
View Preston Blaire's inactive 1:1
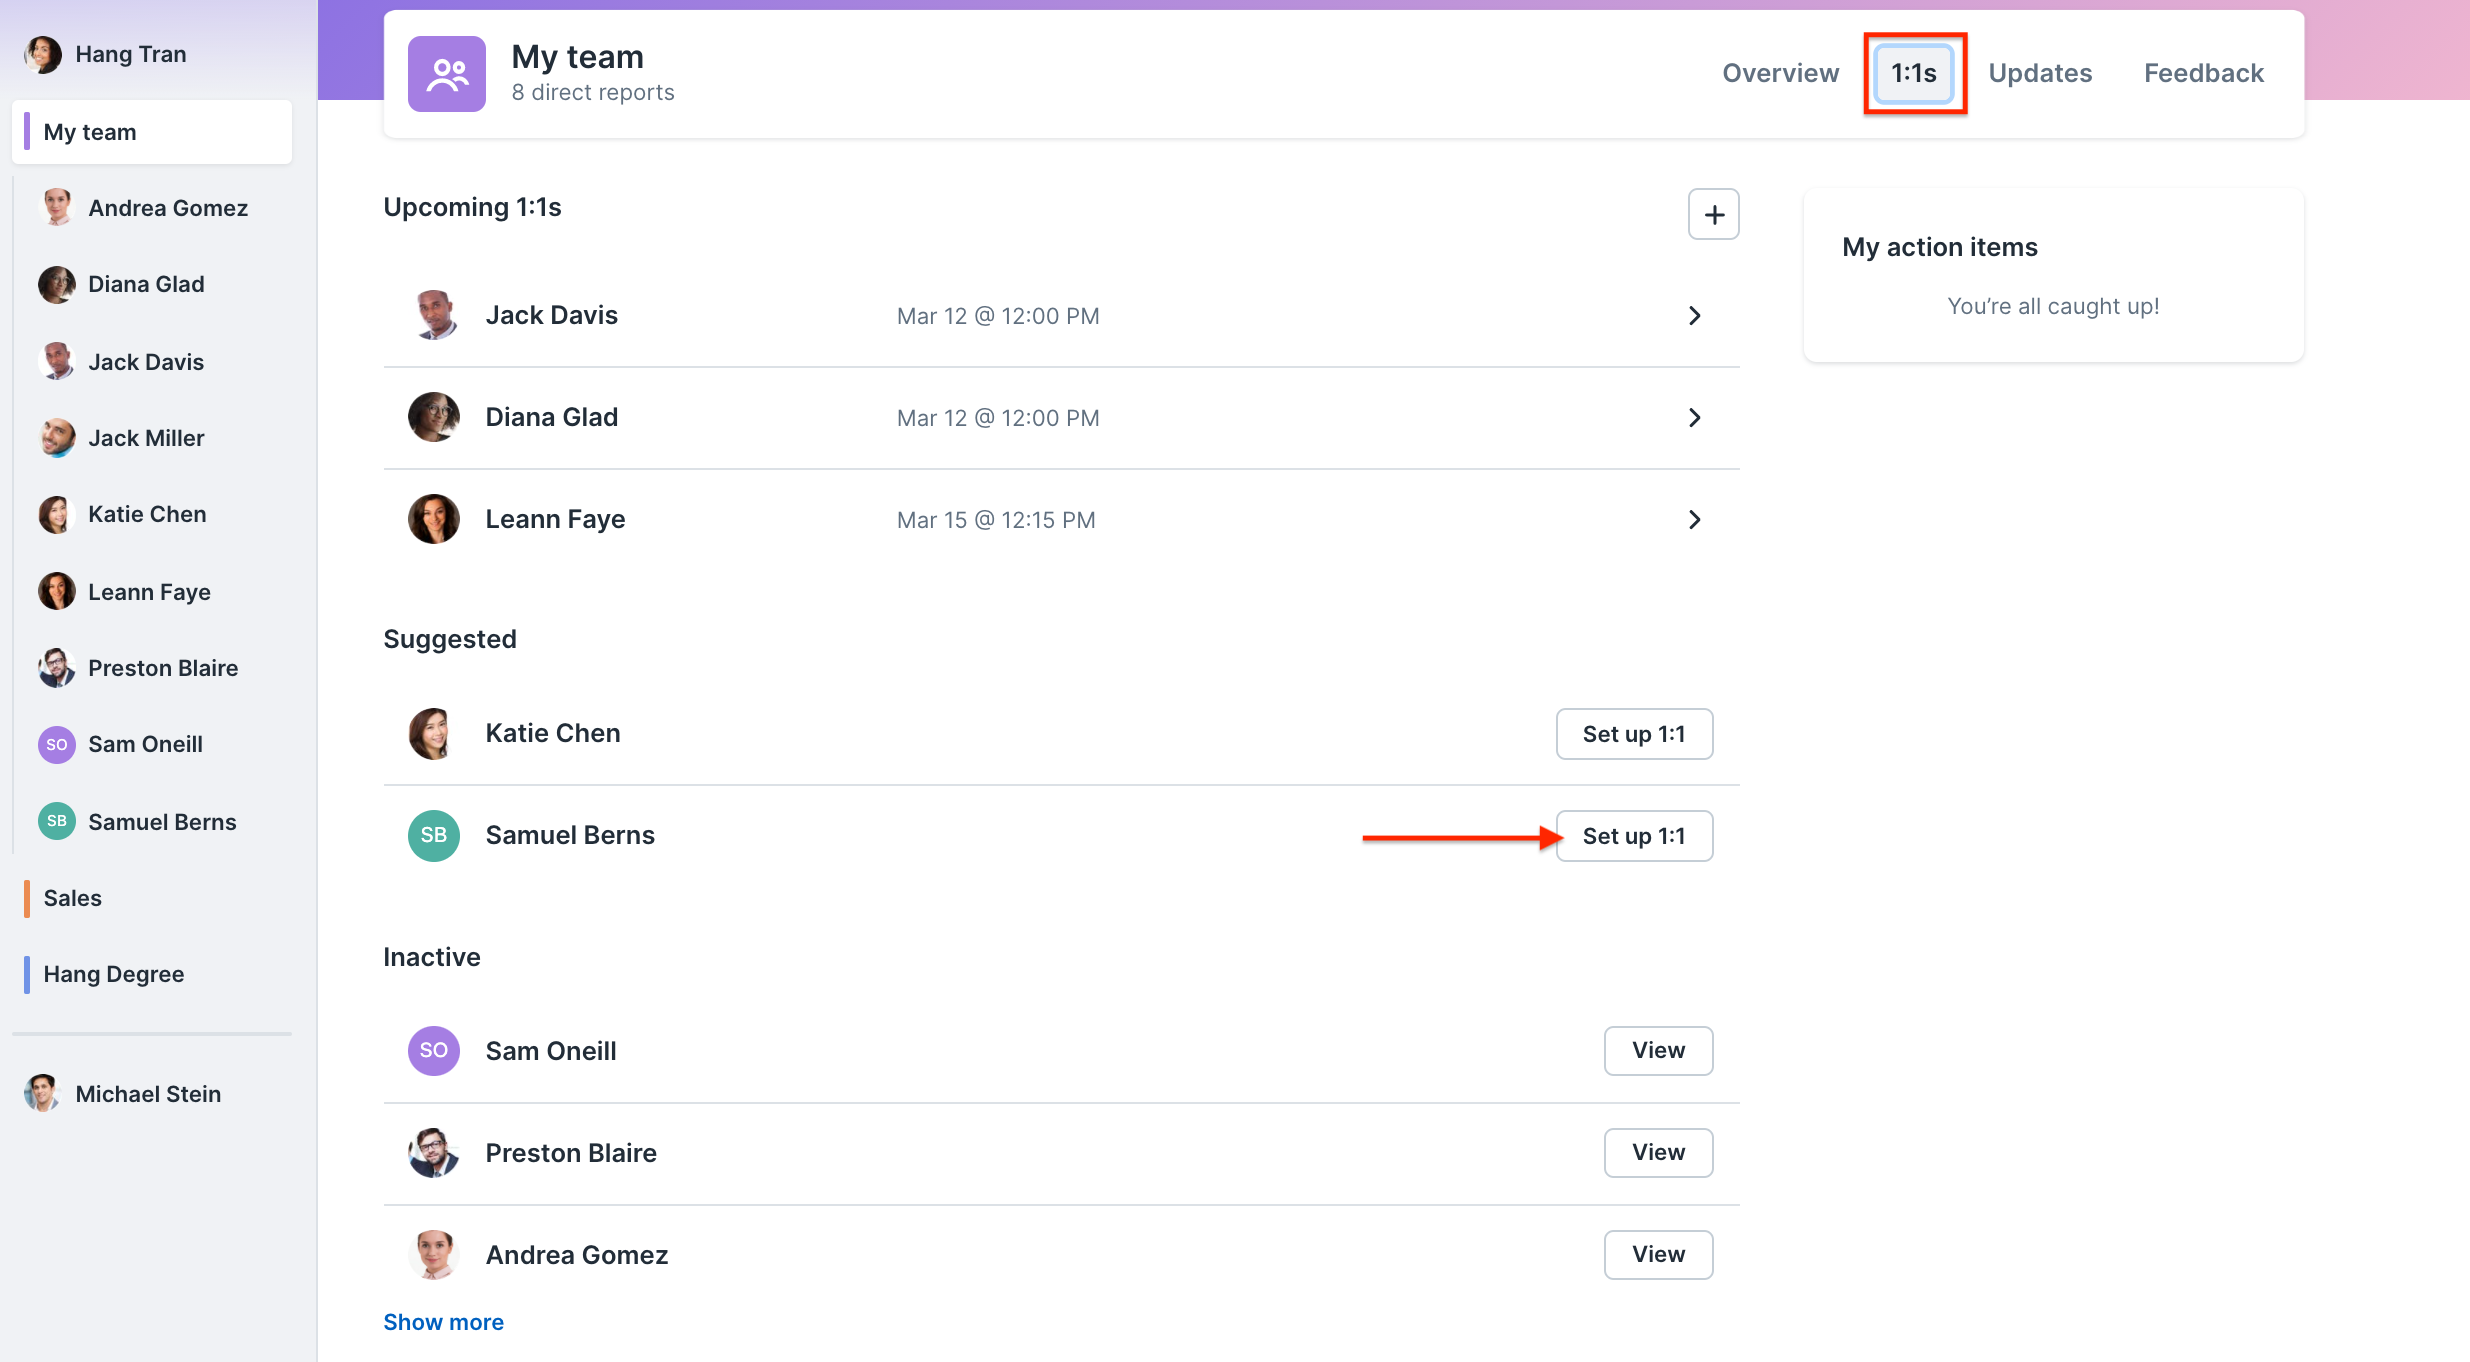coord(1658,1152)
